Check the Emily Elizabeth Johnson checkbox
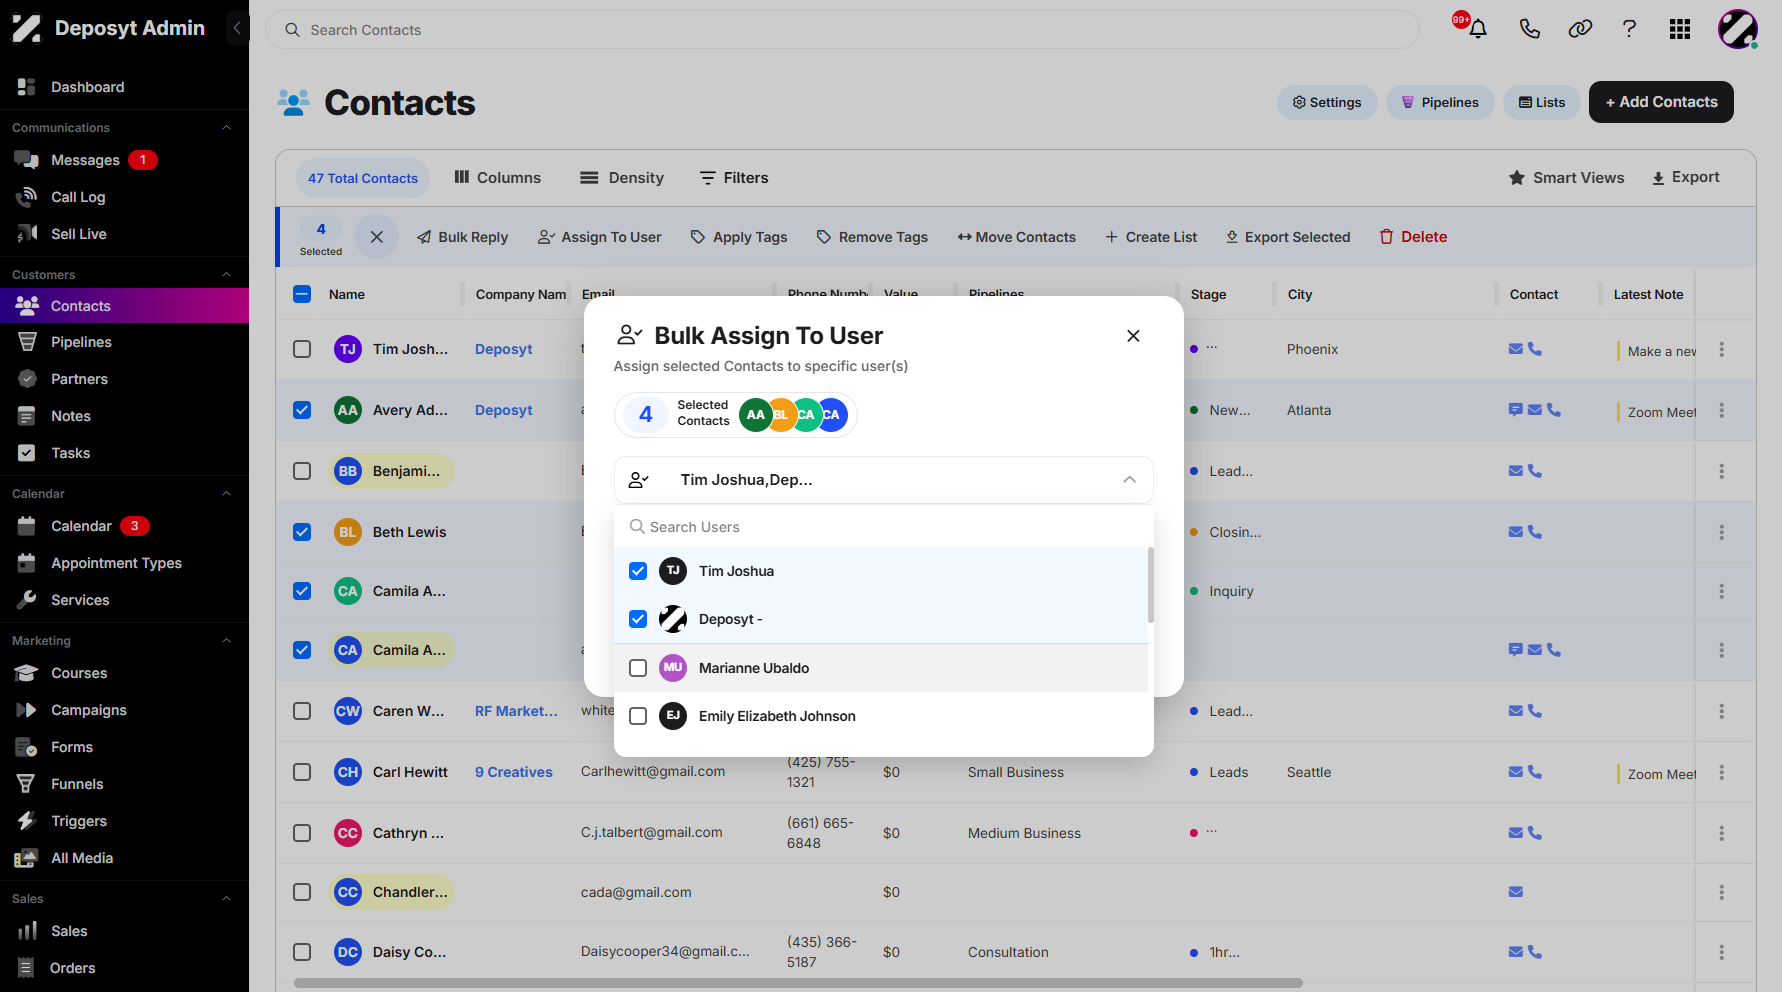The image size is (1782, 992). 638,716
